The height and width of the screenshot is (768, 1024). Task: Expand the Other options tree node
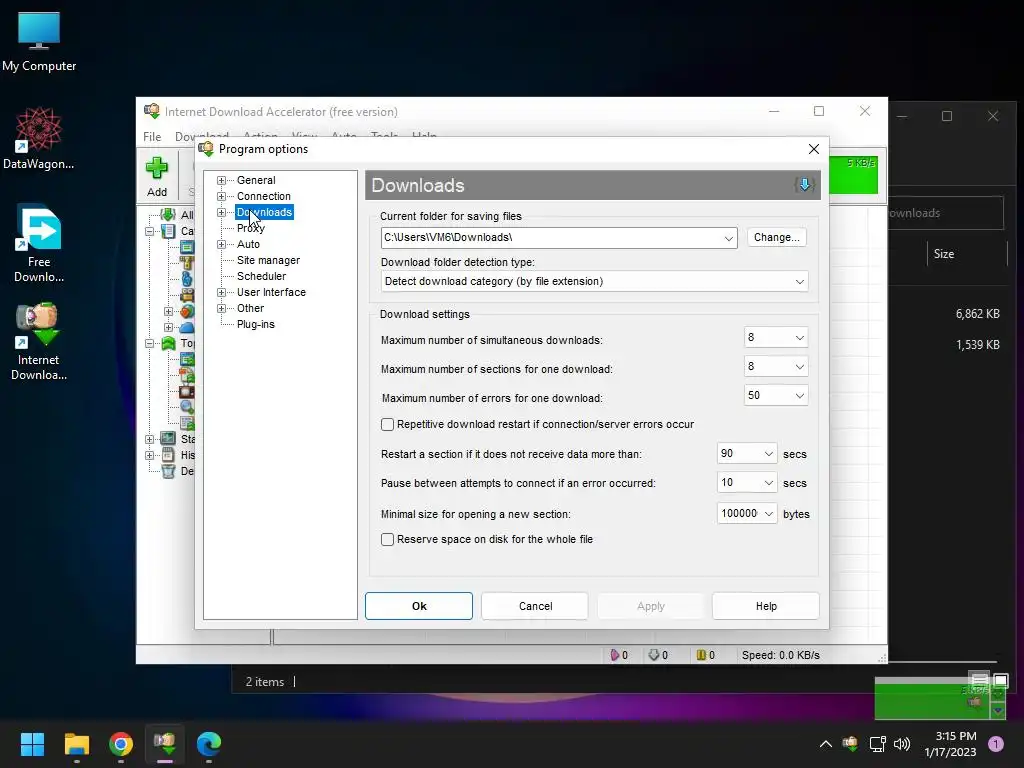pyautogui.click(x=221, y=308)
